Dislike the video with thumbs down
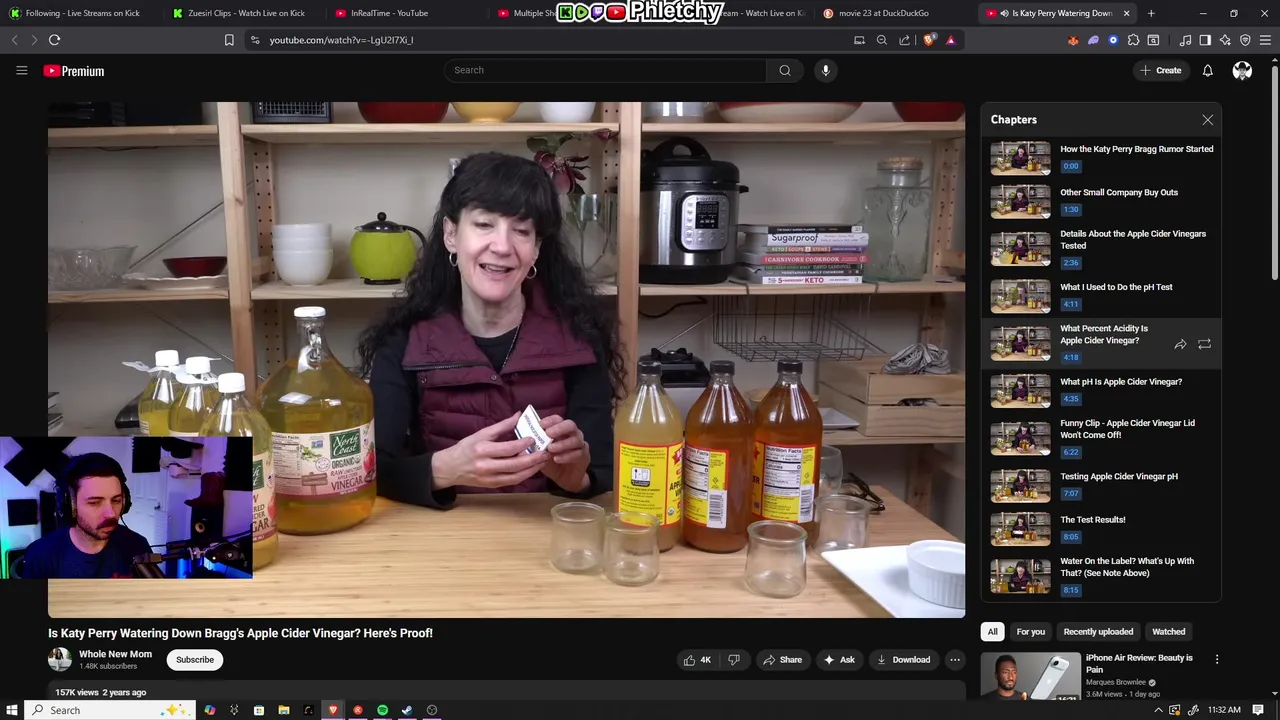Image resolution: width=1280 pixels, height=720 pixels. (x=733, y=660)
